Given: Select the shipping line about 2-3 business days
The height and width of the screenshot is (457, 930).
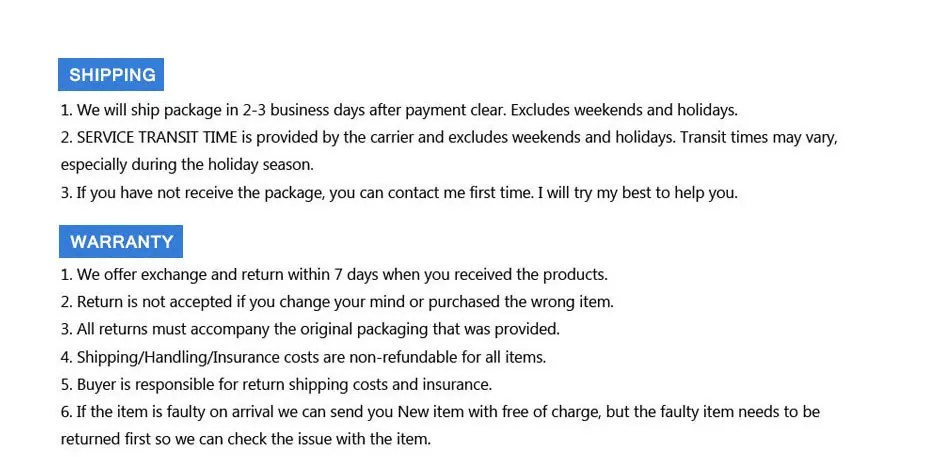Looking at the screenshot, I should tap(399, 110).
